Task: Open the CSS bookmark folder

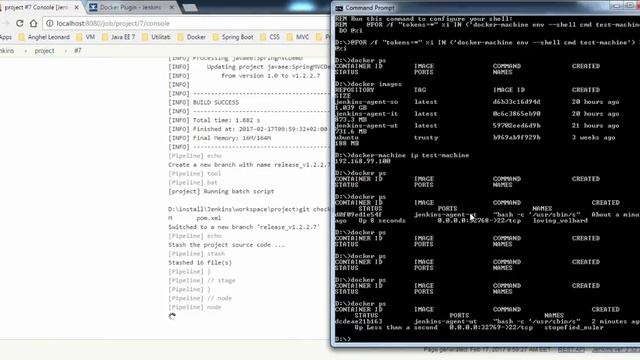Action: (270, 37)
